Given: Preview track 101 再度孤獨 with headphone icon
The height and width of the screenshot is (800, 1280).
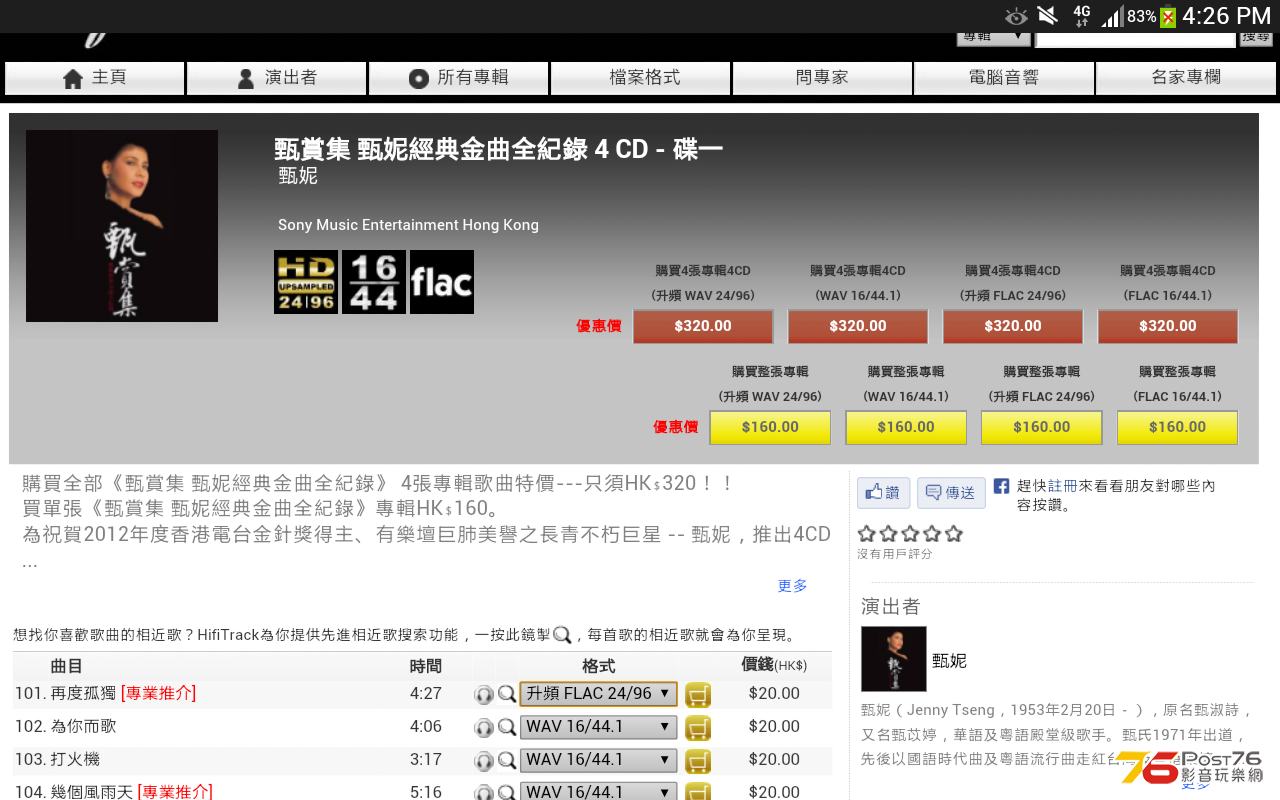Looking at the screenshot, I should click(x=484, y=694).
